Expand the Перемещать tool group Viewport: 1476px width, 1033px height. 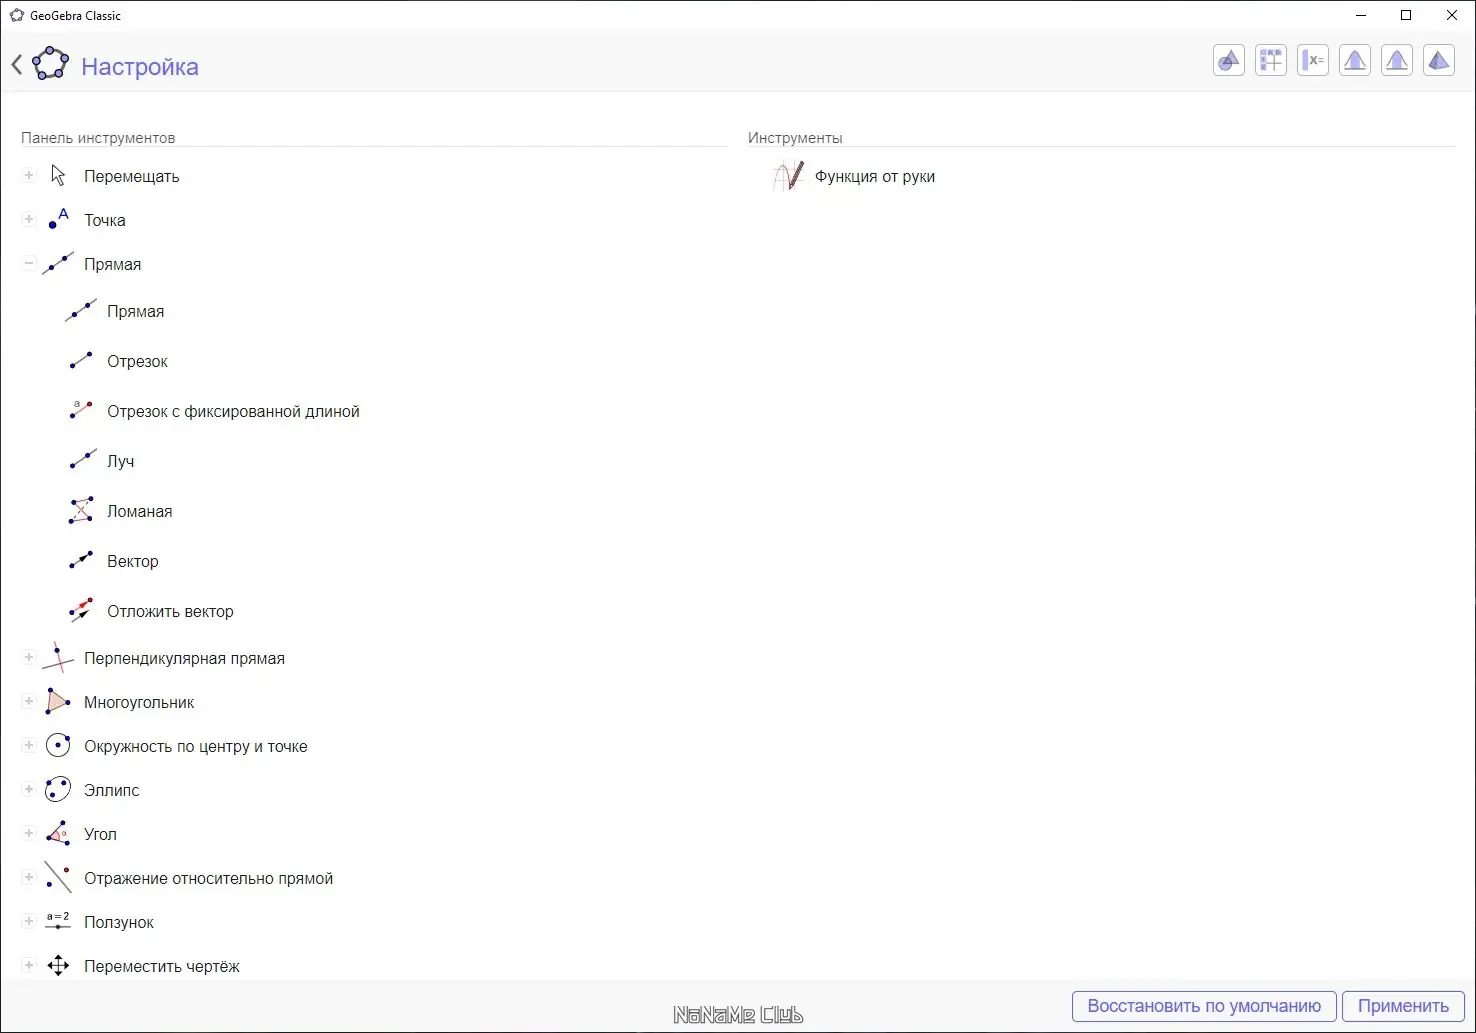point(29,176)
